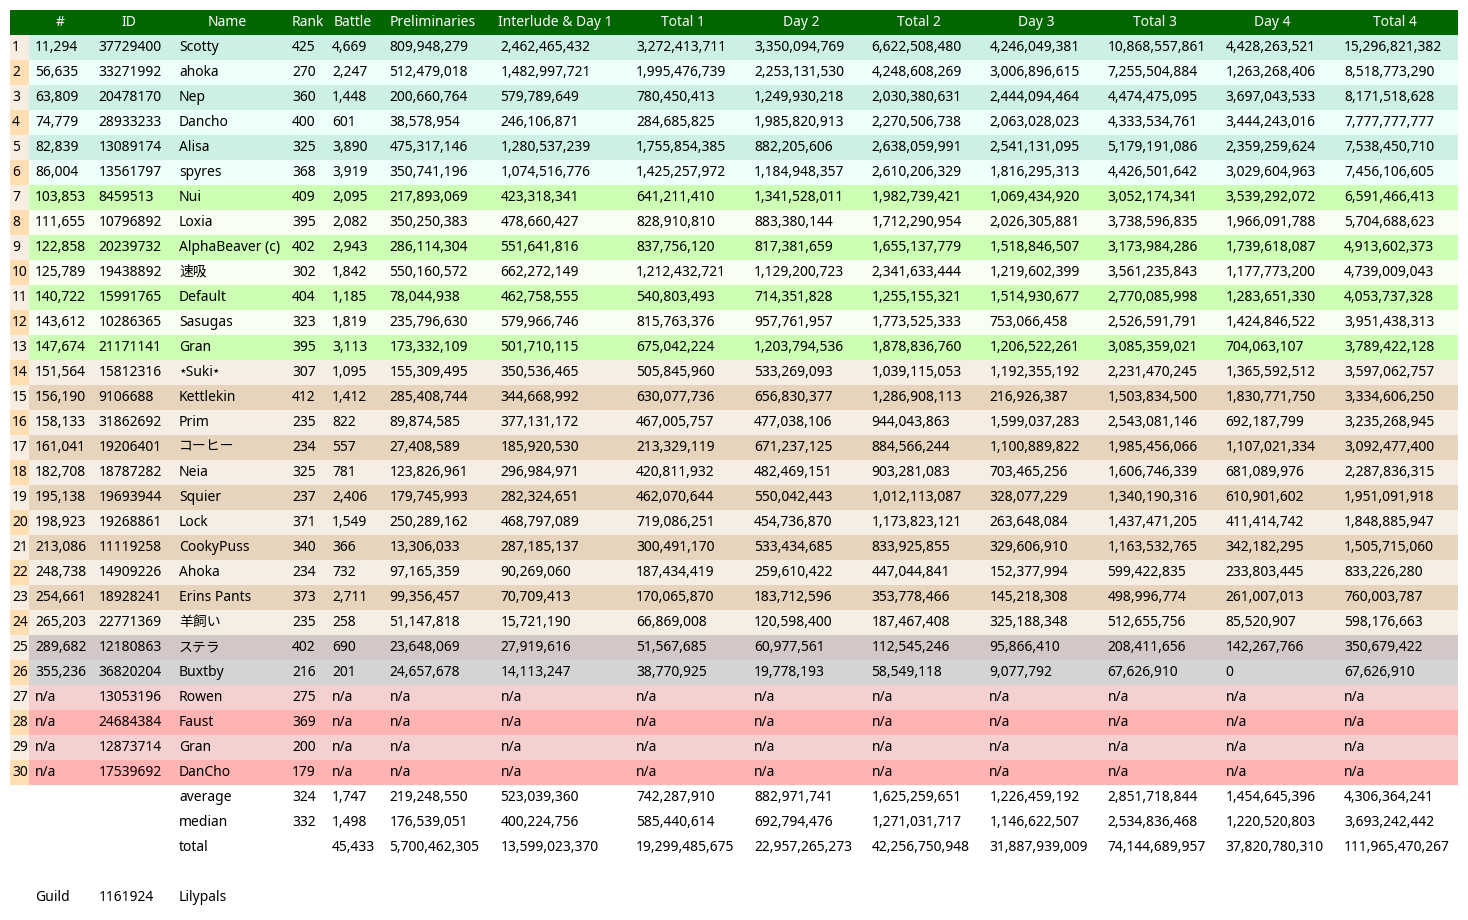Click the name cell 'spyres'
This screenshot has height=920, width=1468.
click(201, 171)
